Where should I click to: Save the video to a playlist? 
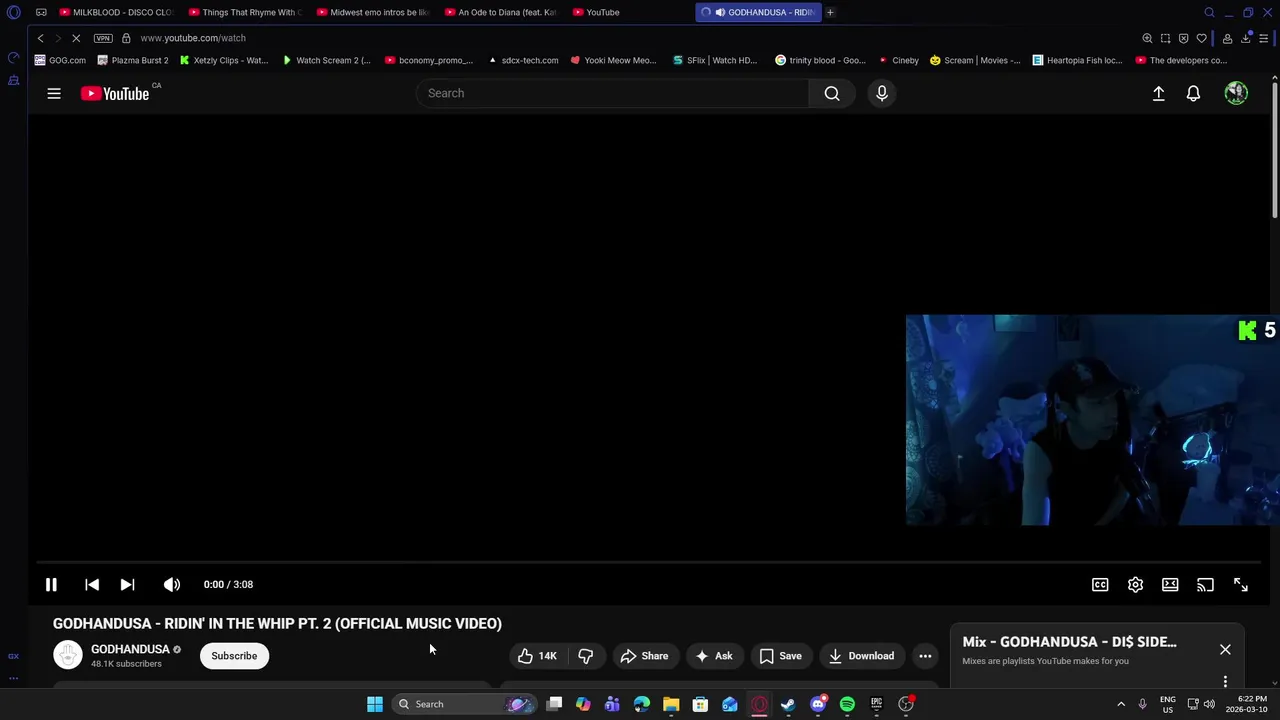[780, 656]
